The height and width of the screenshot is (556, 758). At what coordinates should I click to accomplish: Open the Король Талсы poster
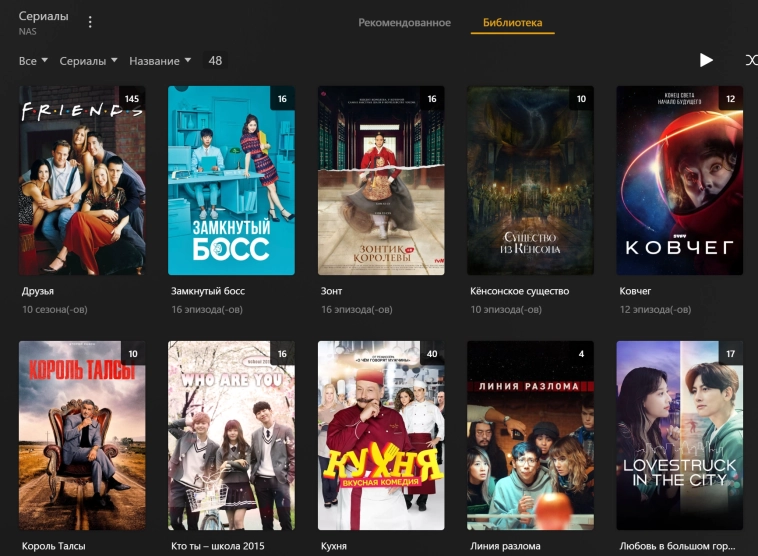pos(82,436)
